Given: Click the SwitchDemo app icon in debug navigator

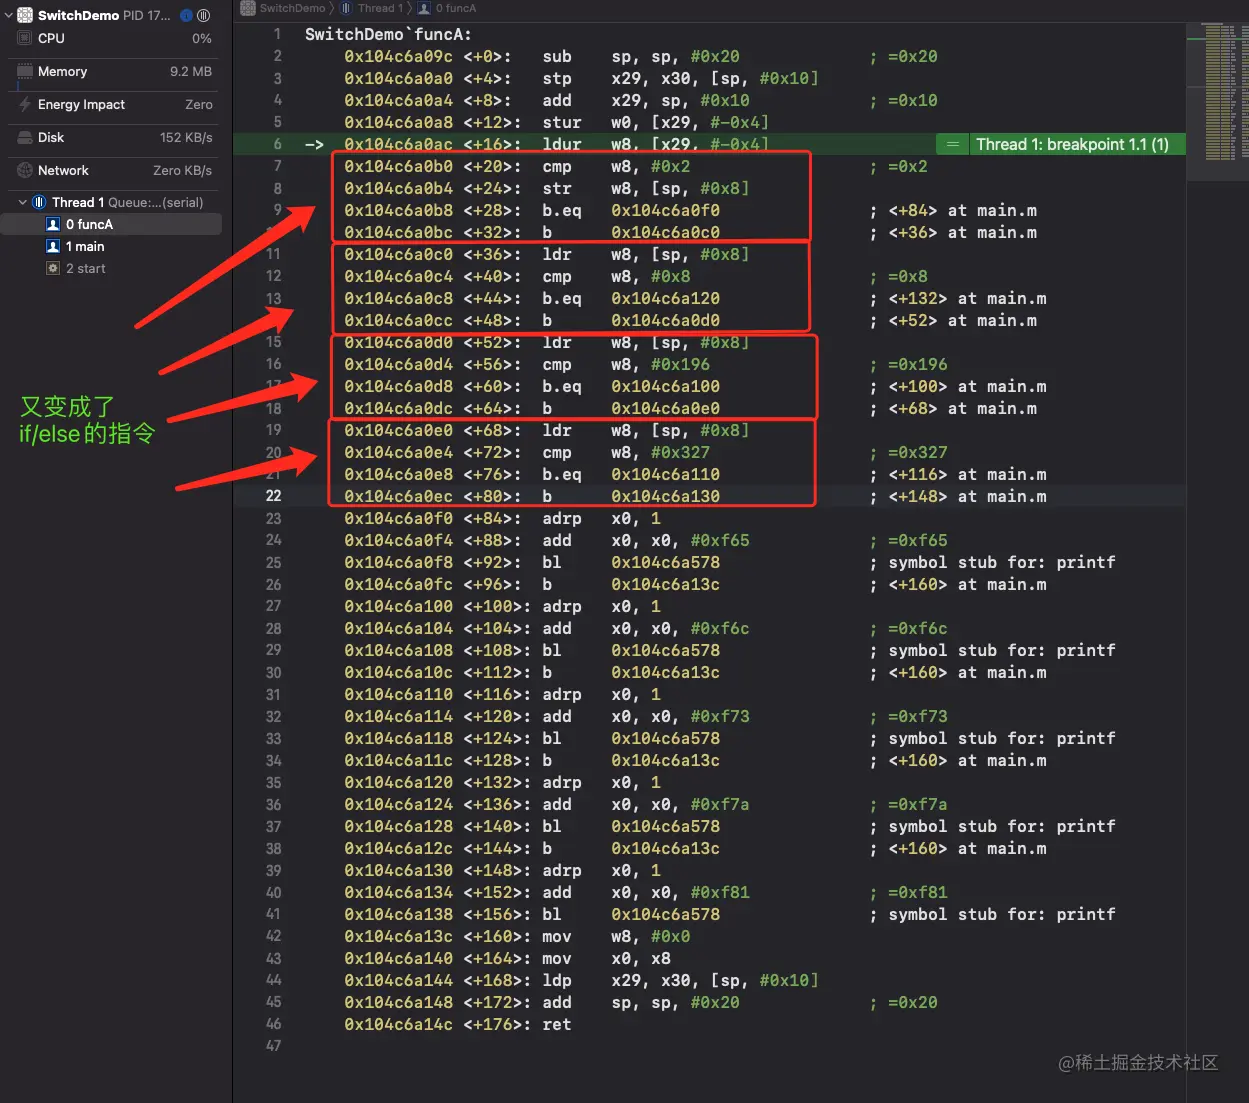Looking at the screenshot, I should 25,15.
